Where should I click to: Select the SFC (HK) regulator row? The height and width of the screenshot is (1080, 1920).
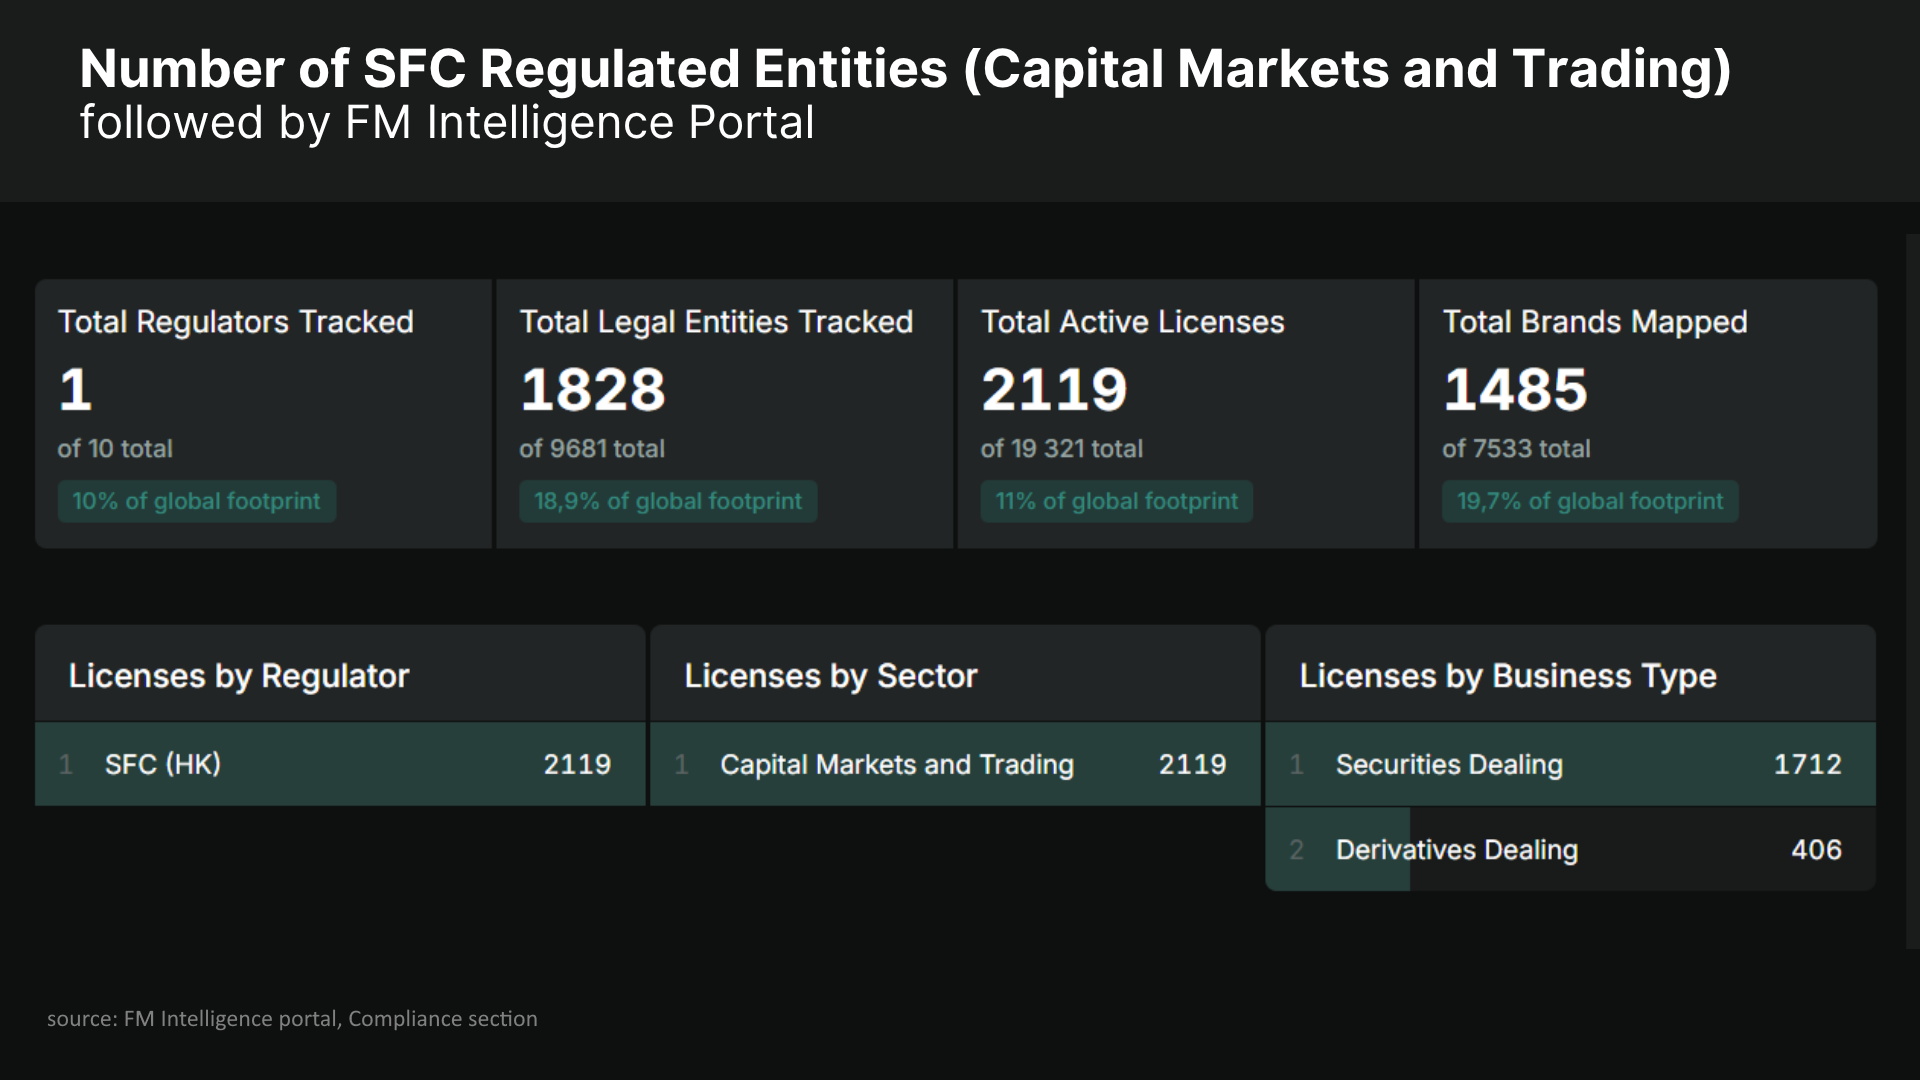coord(340,764)
